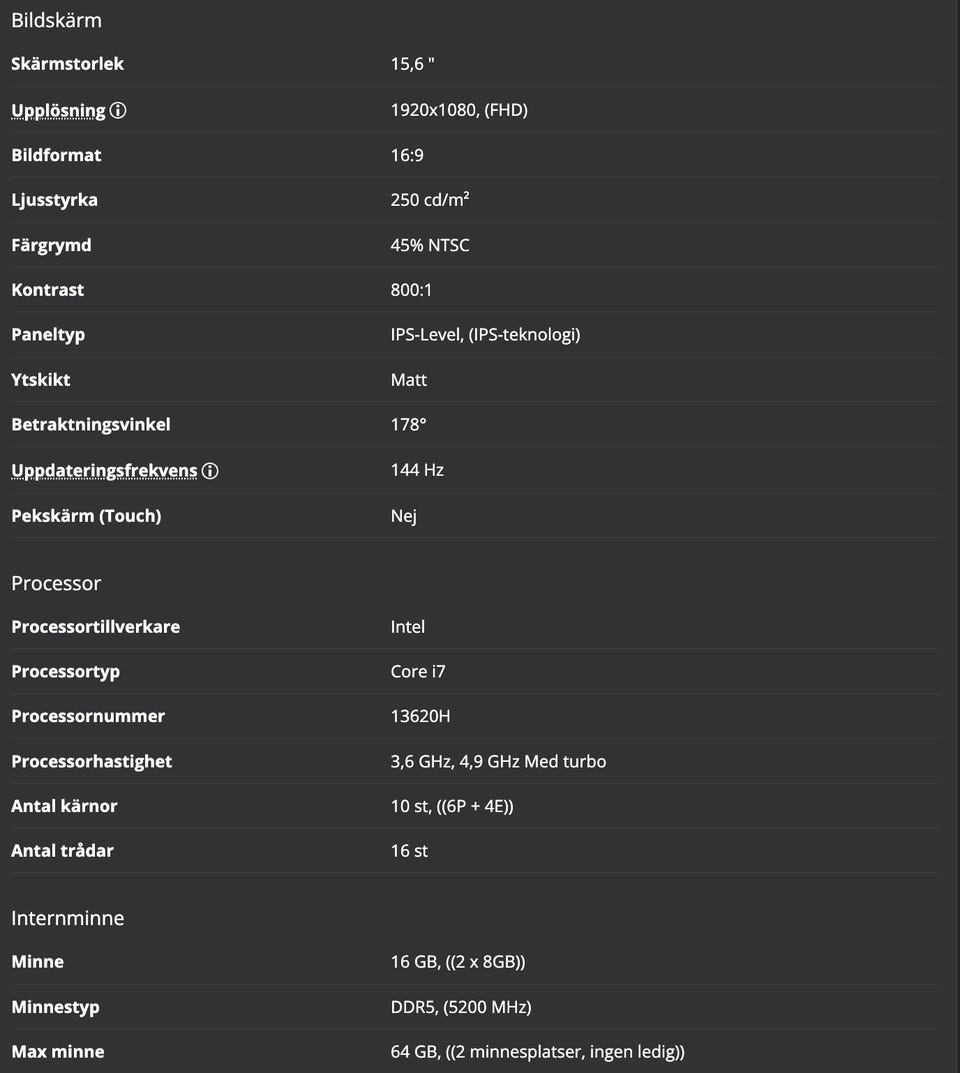Viewport: 960px width, 1073px height.
Task: Click the Skärmstorlek row label
Action: (67, 64)
